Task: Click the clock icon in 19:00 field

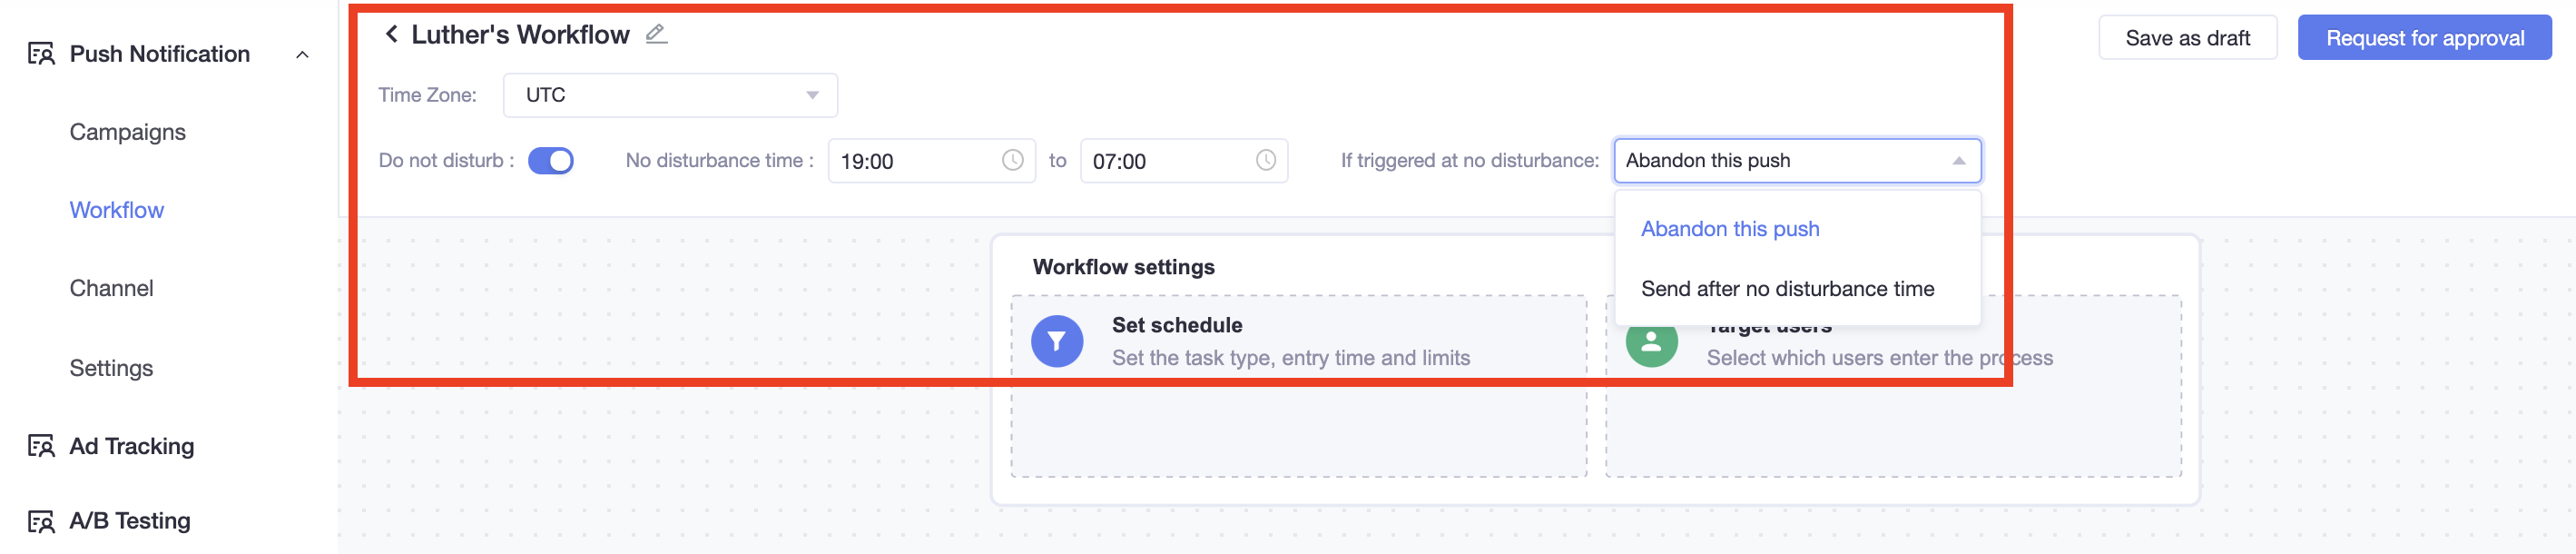Action: click(x=1012, y=160)
